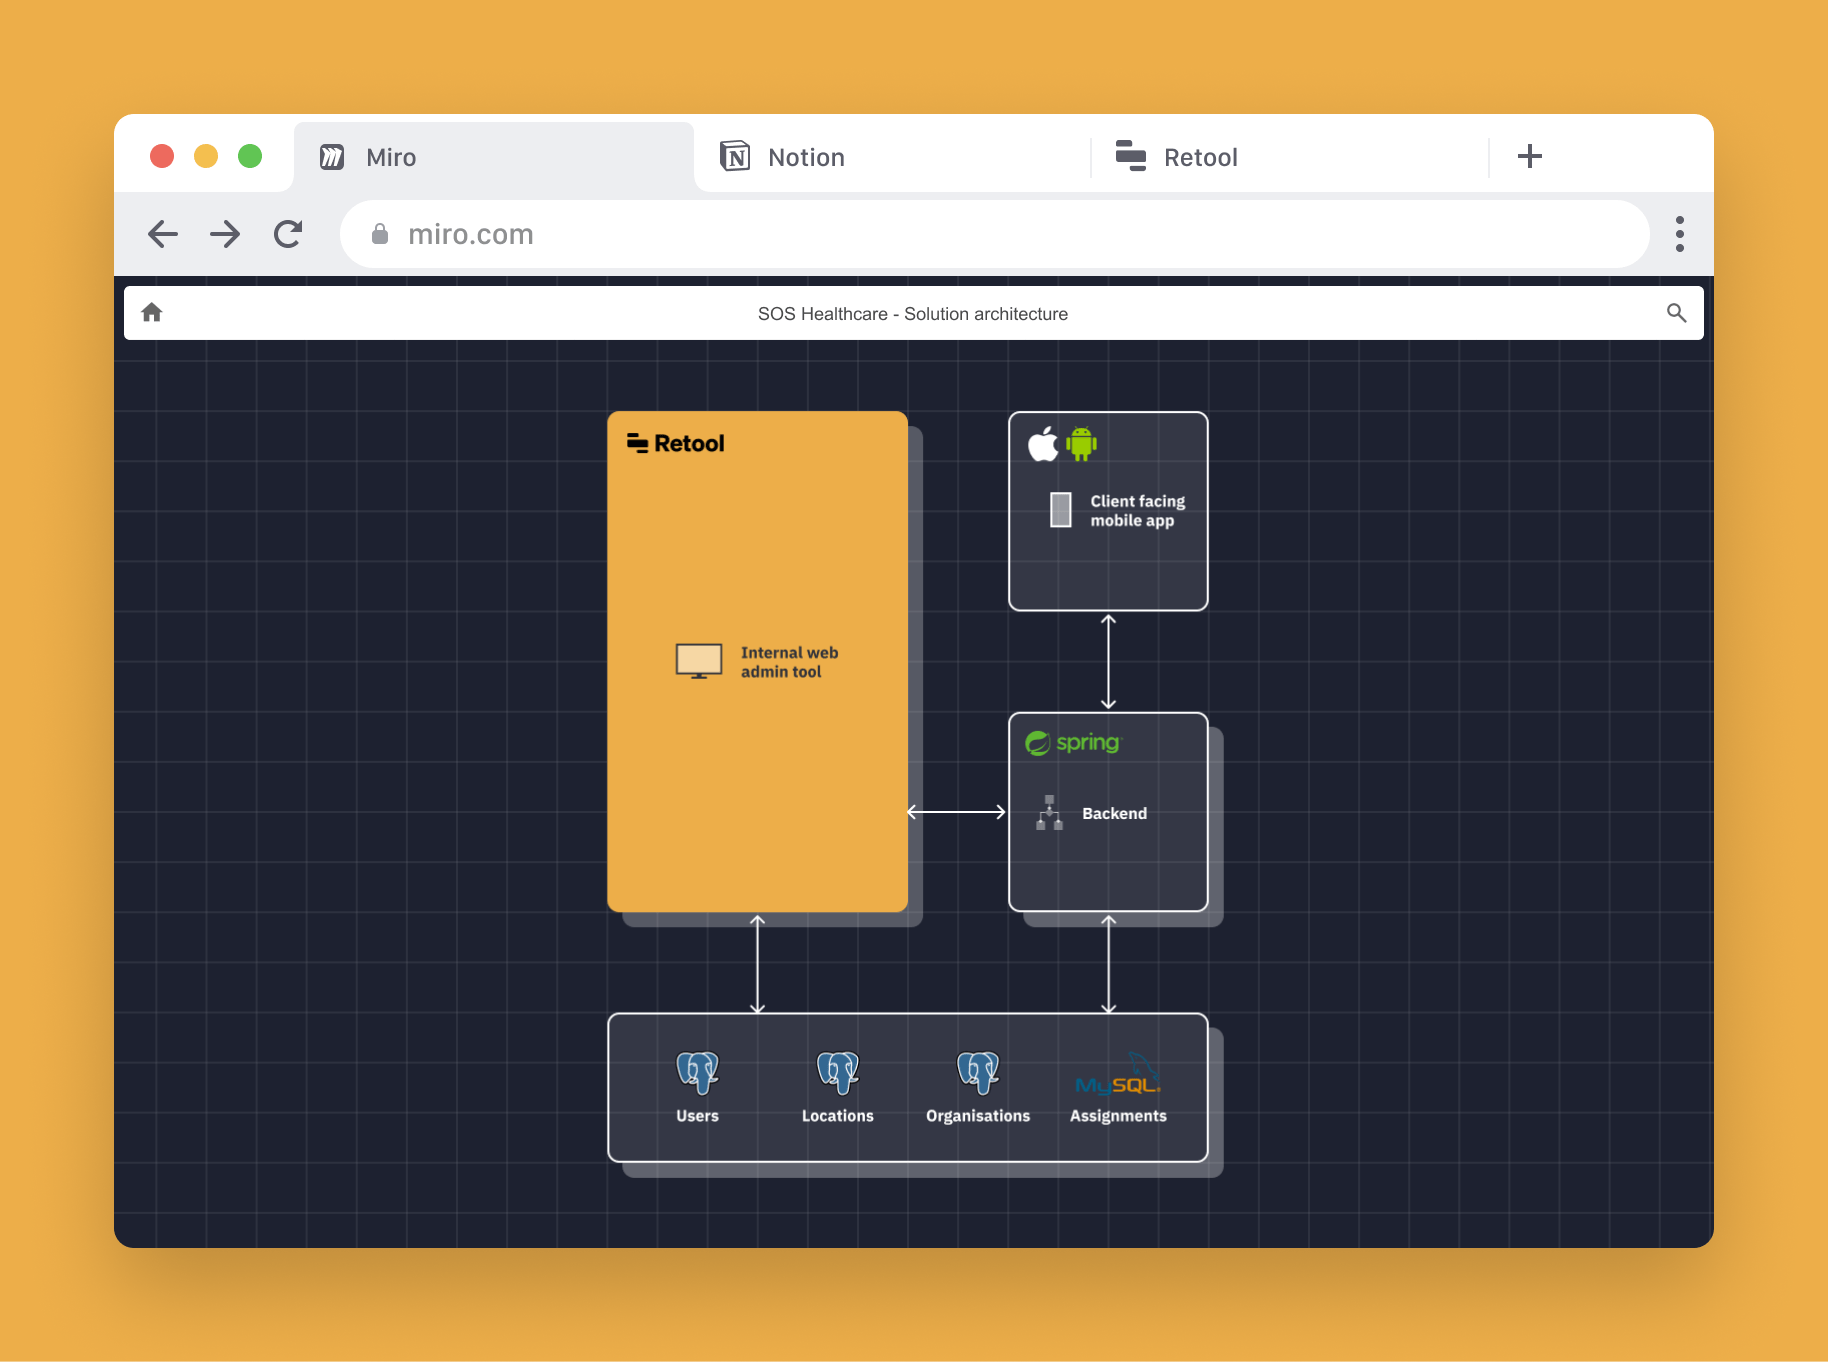This screenshot has width=1828, height=1362.
Task: Click the back navigation arrow
Action: click(163, 233)
